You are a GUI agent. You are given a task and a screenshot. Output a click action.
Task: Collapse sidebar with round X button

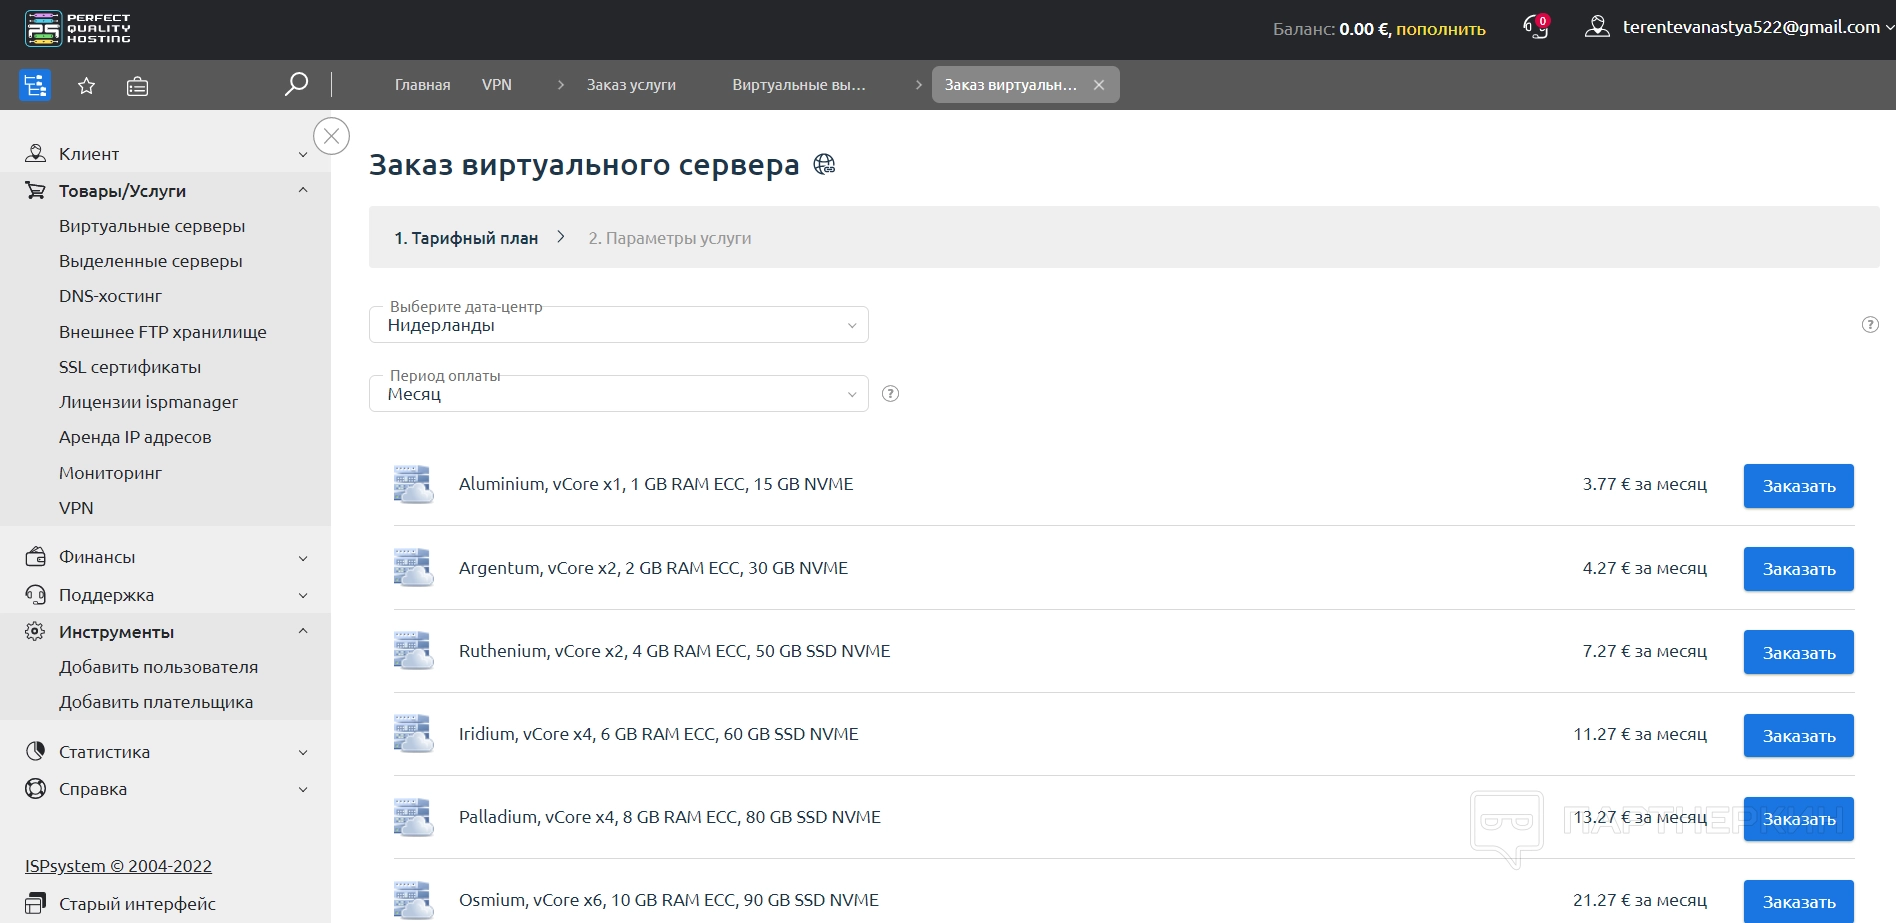[x=331, y=136]
